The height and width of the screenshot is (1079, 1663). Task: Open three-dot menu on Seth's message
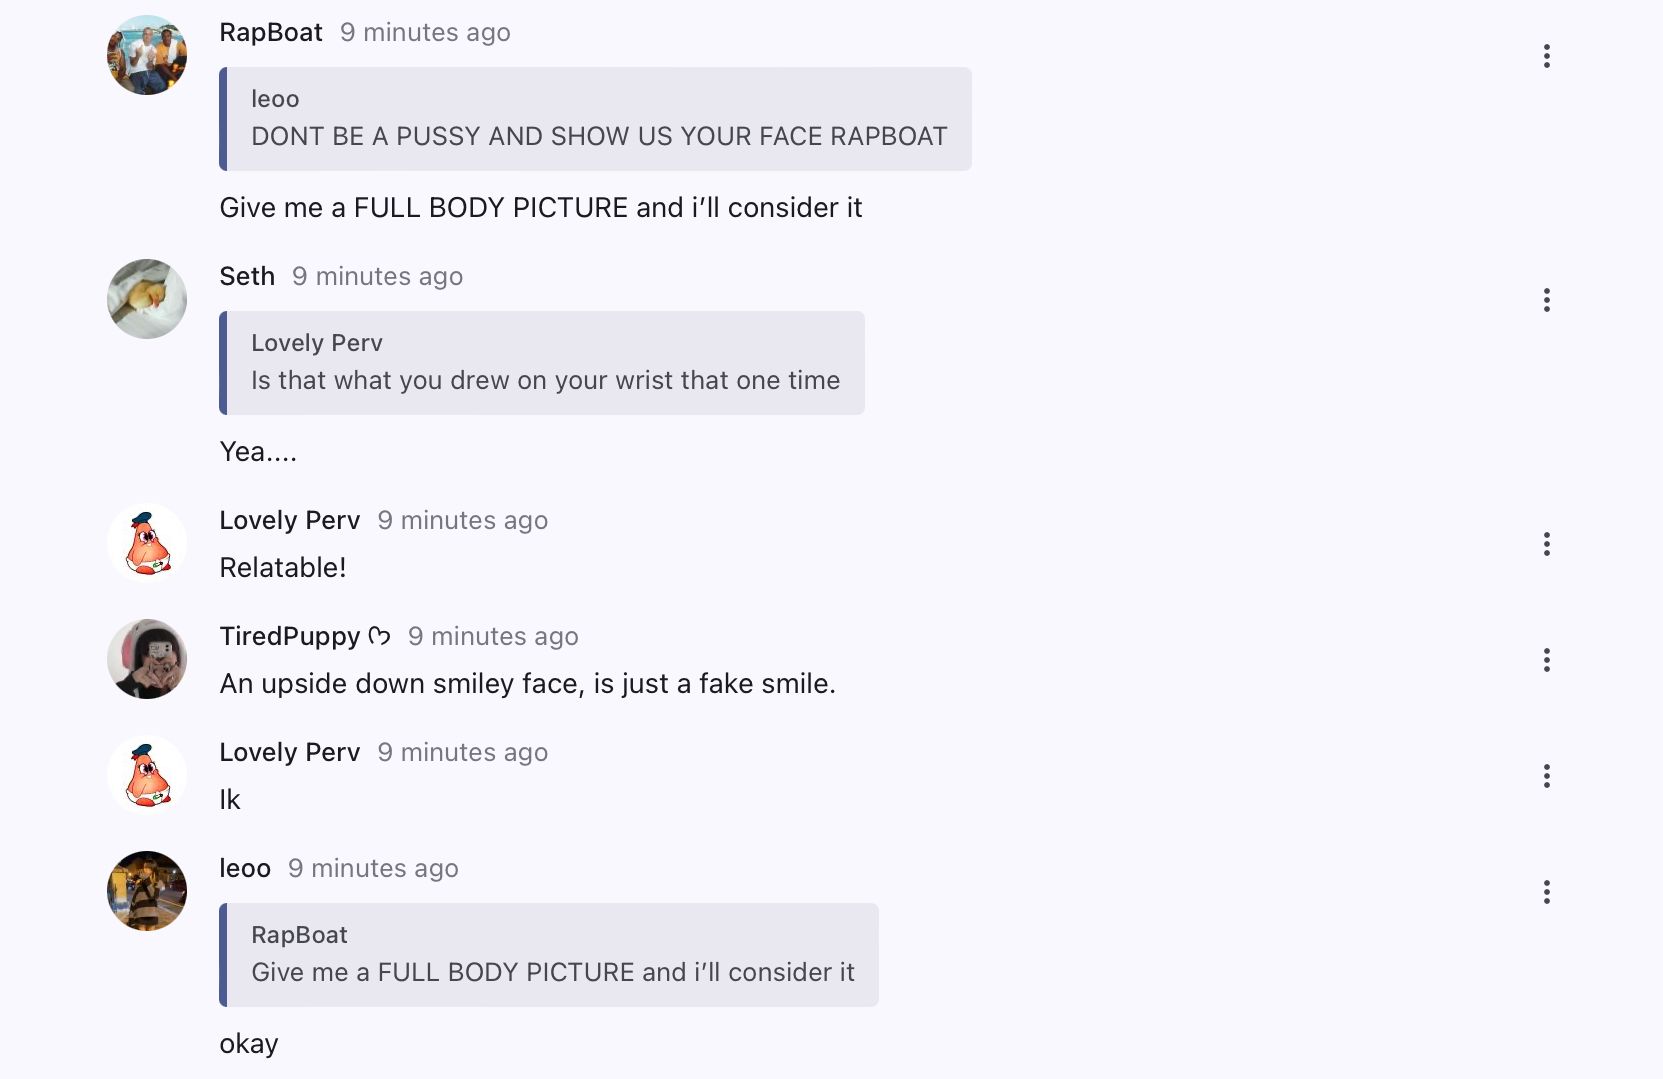coord(1546,300)
